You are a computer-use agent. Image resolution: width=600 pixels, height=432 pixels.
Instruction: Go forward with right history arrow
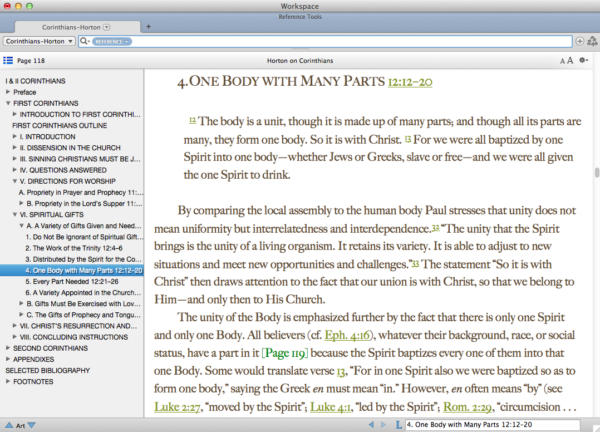coord(383,425)
